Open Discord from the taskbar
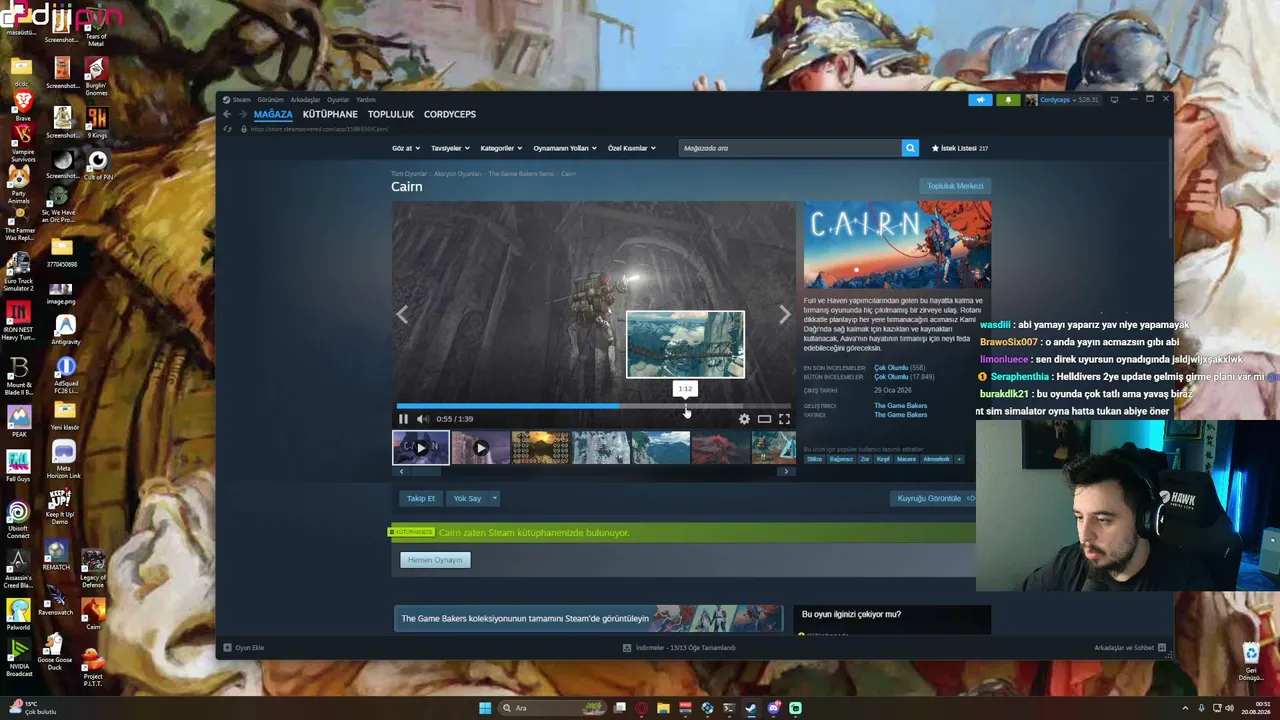The image size is (1280, 720). click(773, 708)
